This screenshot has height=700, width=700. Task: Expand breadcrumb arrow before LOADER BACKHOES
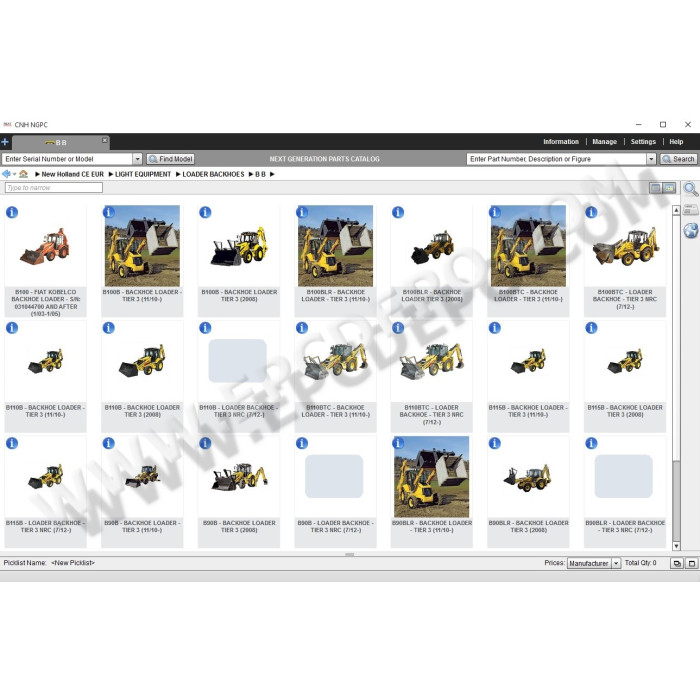[178, 174]
